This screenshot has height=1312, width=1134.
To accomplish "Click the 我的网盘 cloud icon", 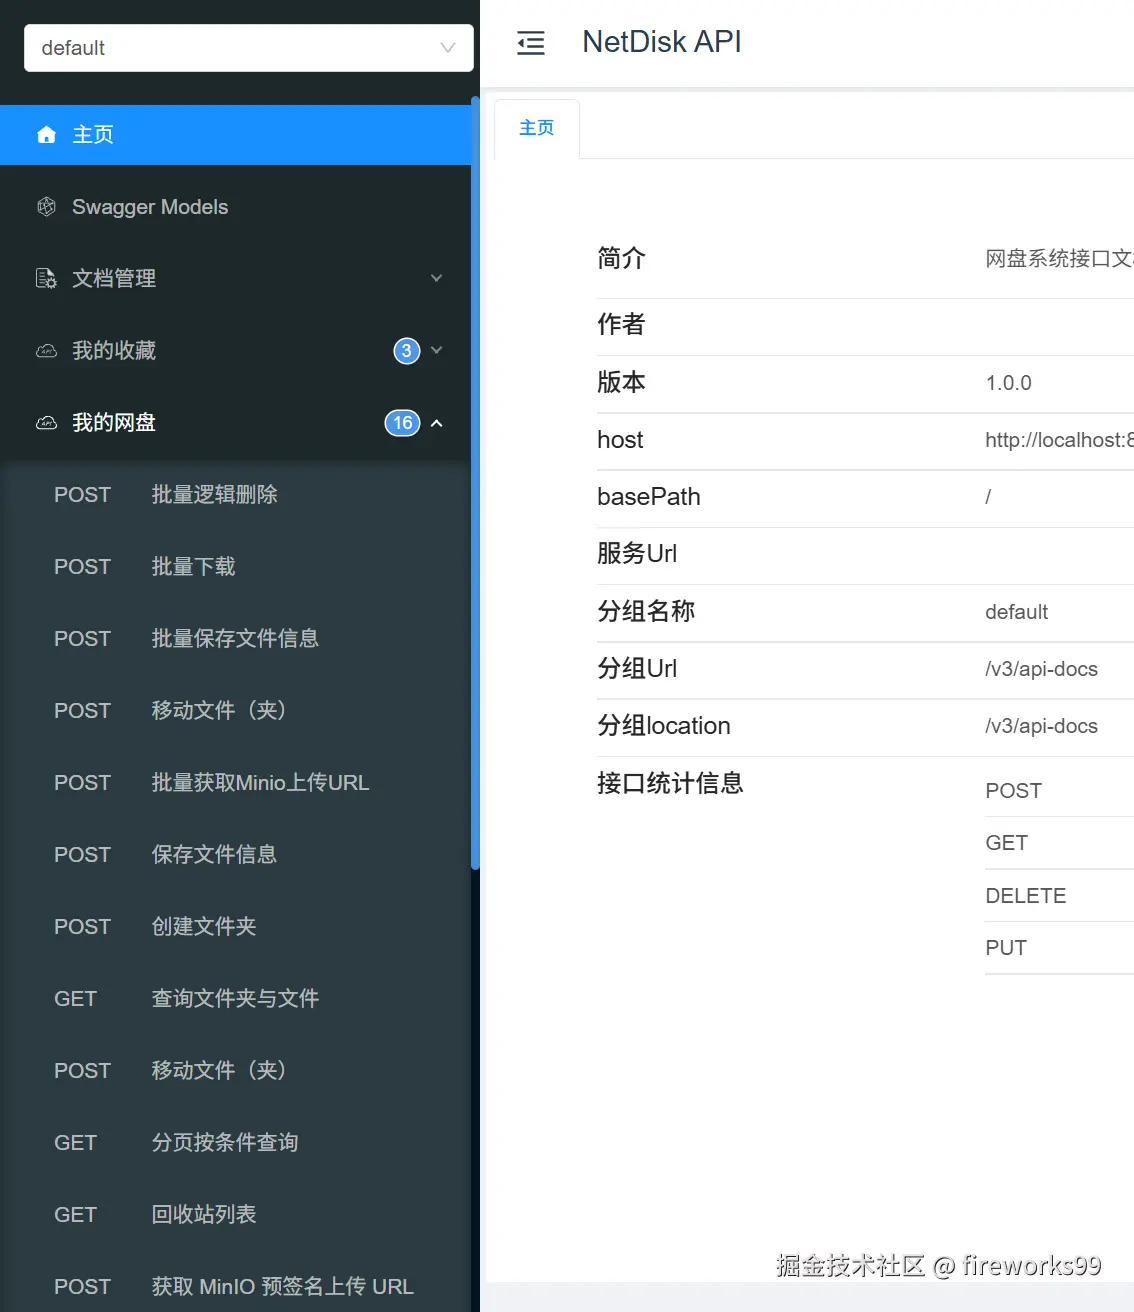I will pyautogui.click(x=46, y=423).
